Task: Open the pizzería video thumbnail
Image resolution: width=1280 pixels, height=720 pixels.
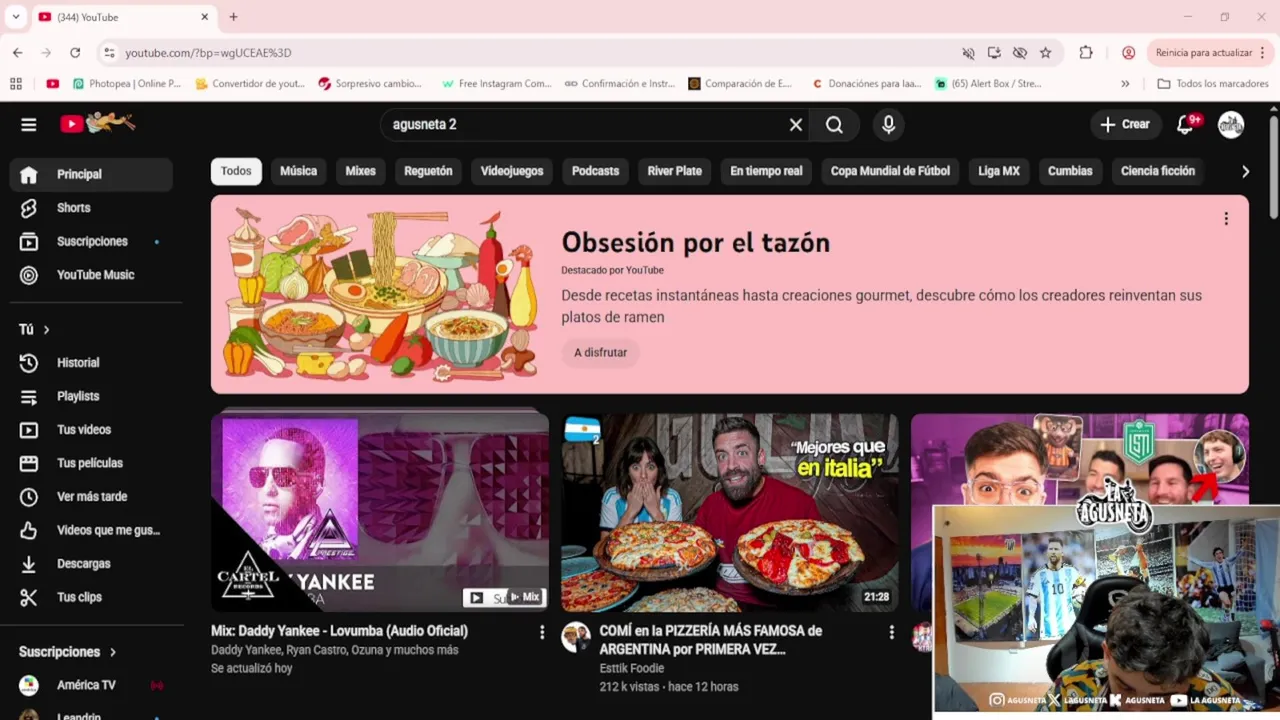Action: (730, 513)
